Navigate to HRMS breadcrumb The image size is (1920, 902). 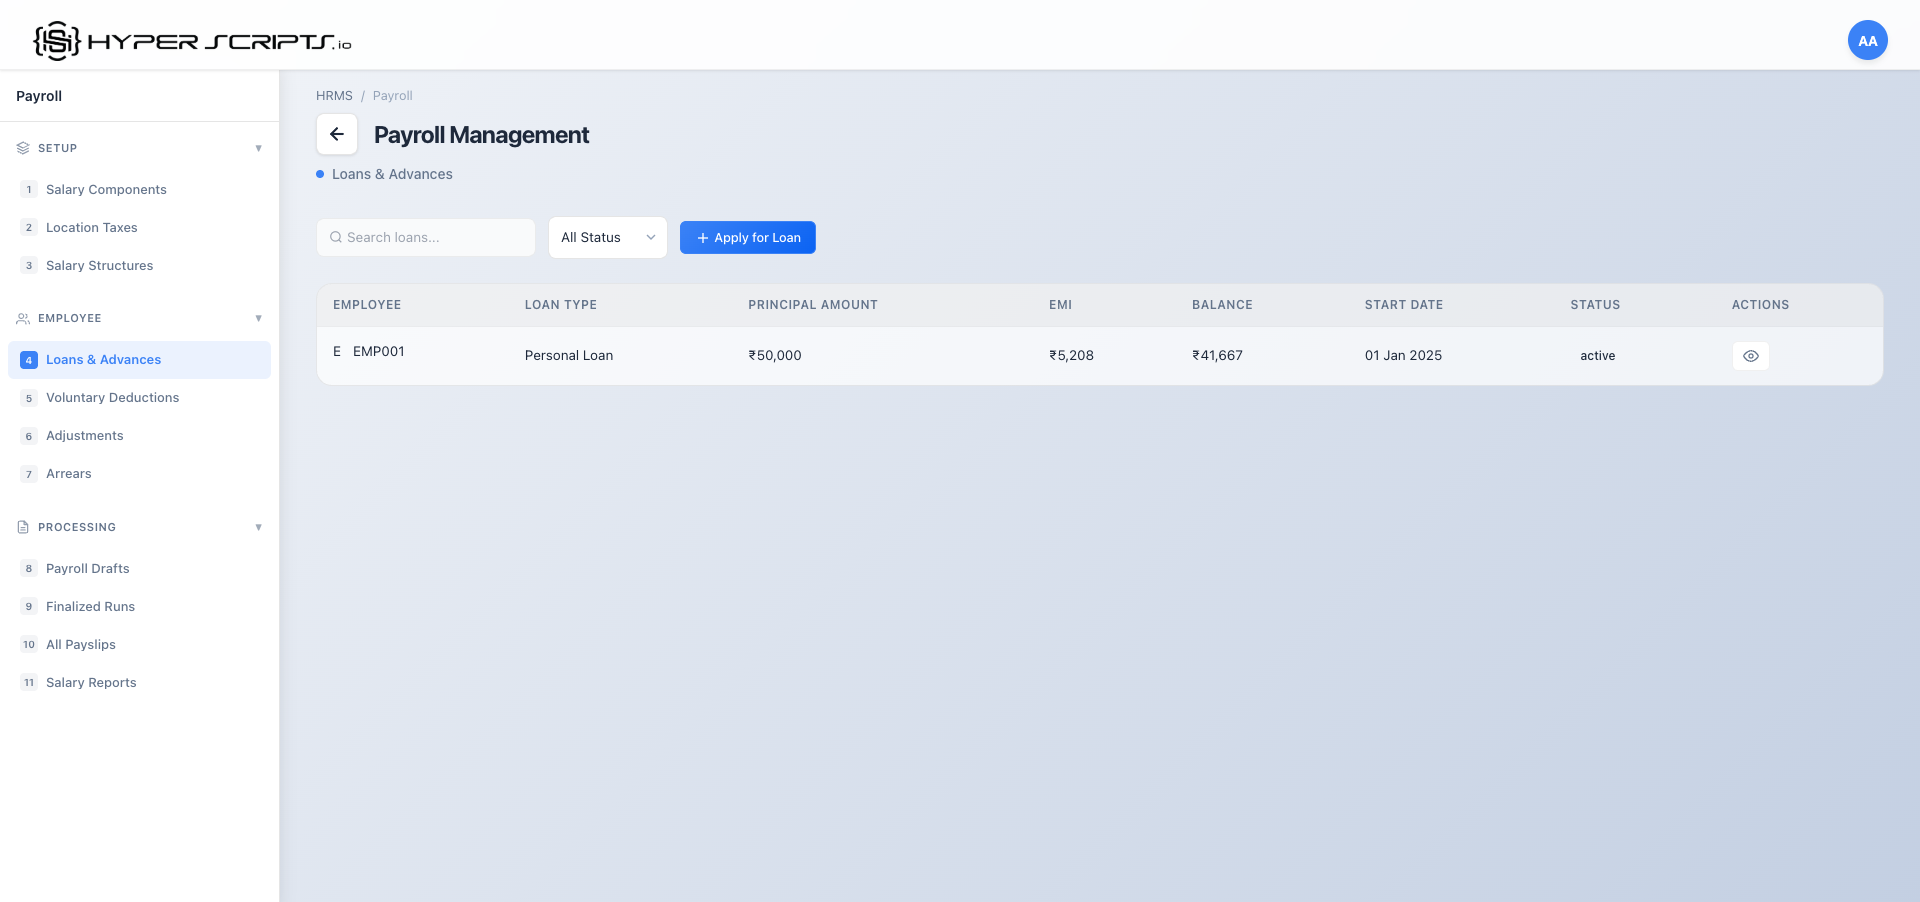[334, 95]
